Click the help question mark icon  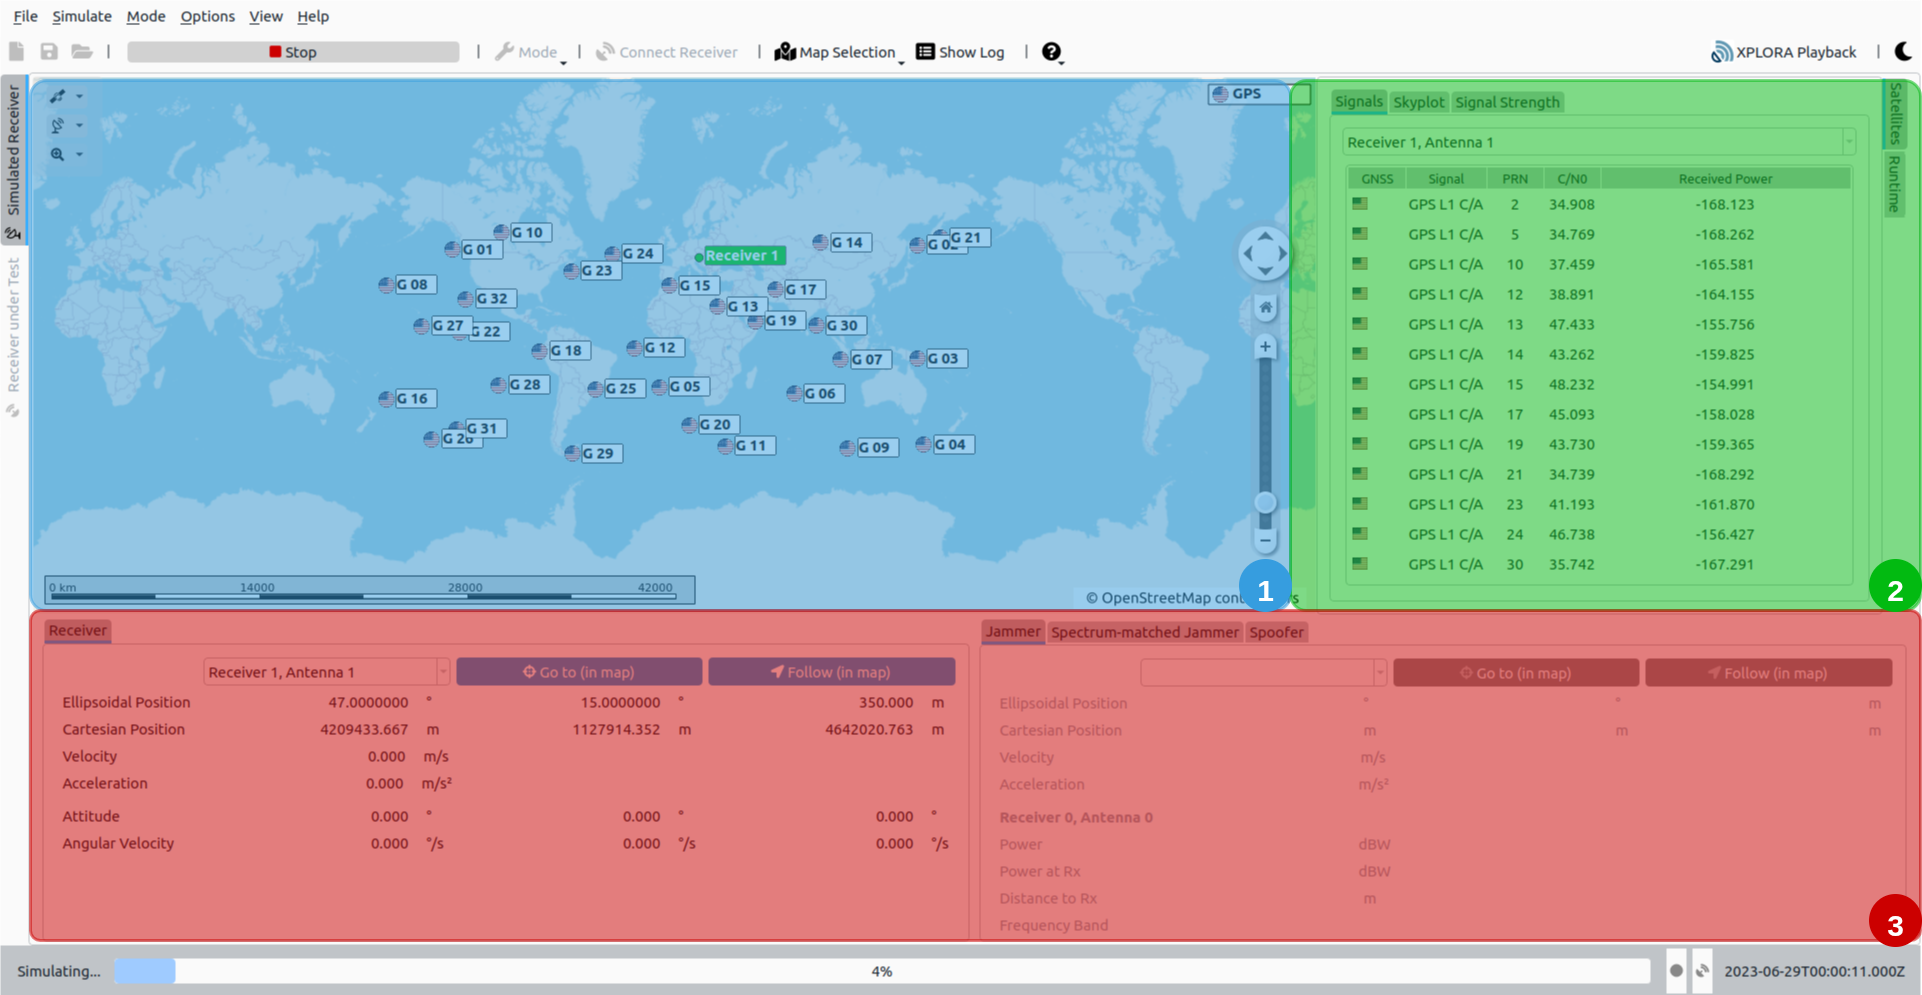[1051, 52]
